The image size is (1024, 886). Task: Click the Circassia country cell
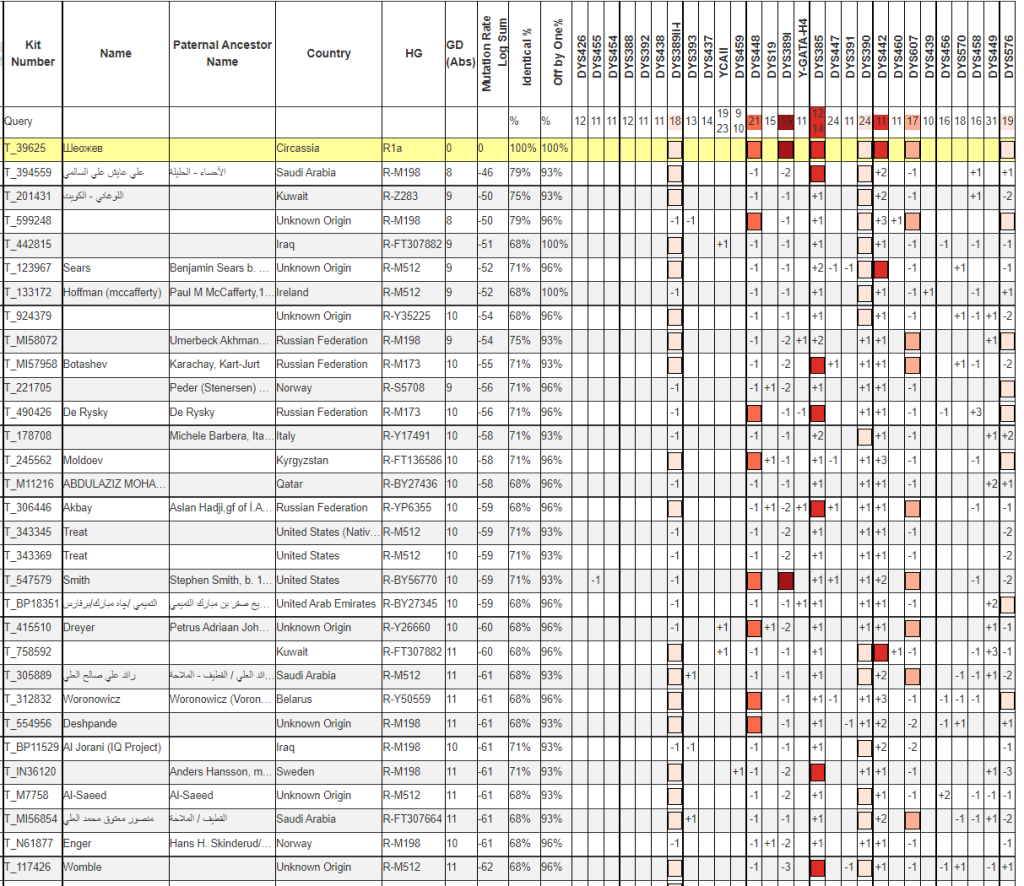click(x=298, y=148)
